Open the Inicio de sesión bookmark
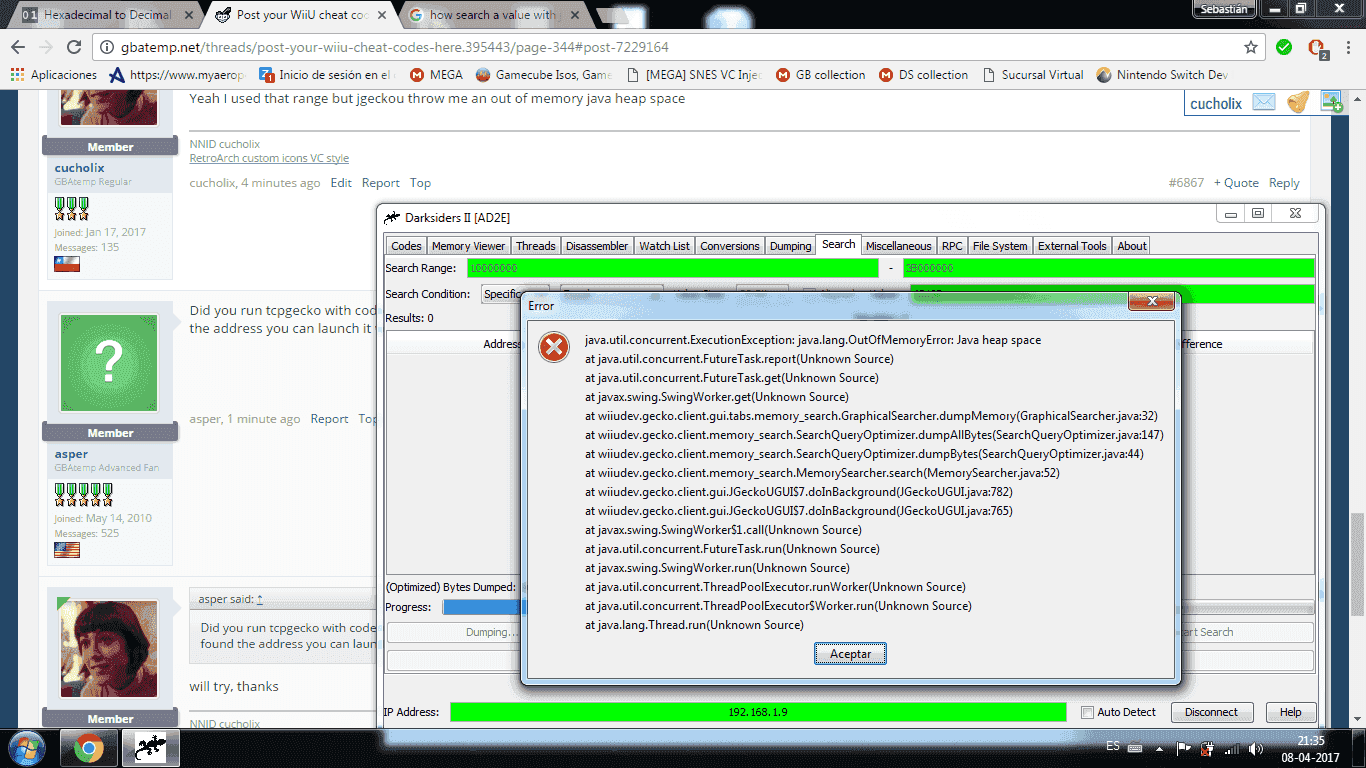The width and height of the screenshot is (1366, 768). 326,75
